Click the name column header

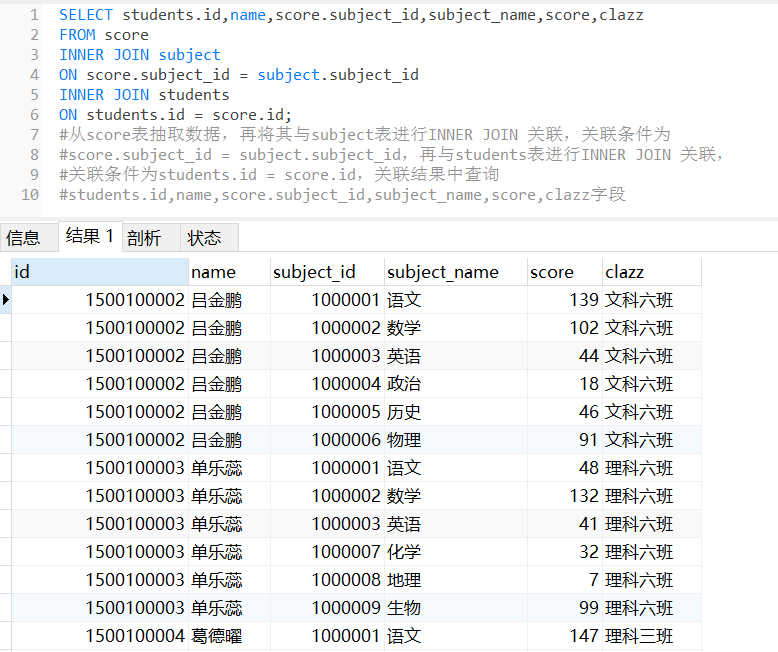[229, 272]
